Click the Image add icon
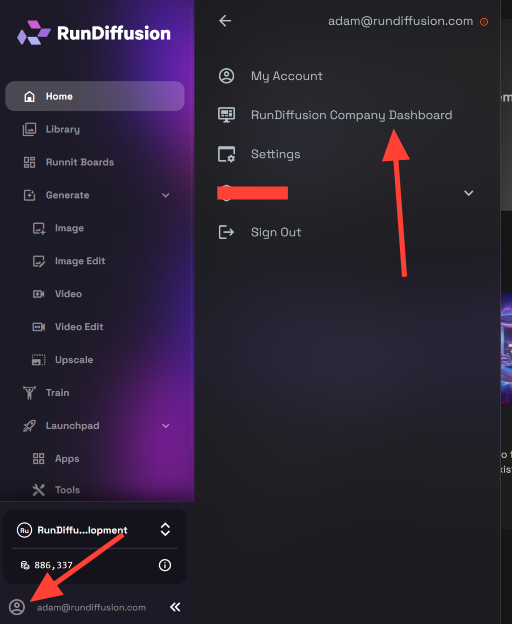 point(39,228)
